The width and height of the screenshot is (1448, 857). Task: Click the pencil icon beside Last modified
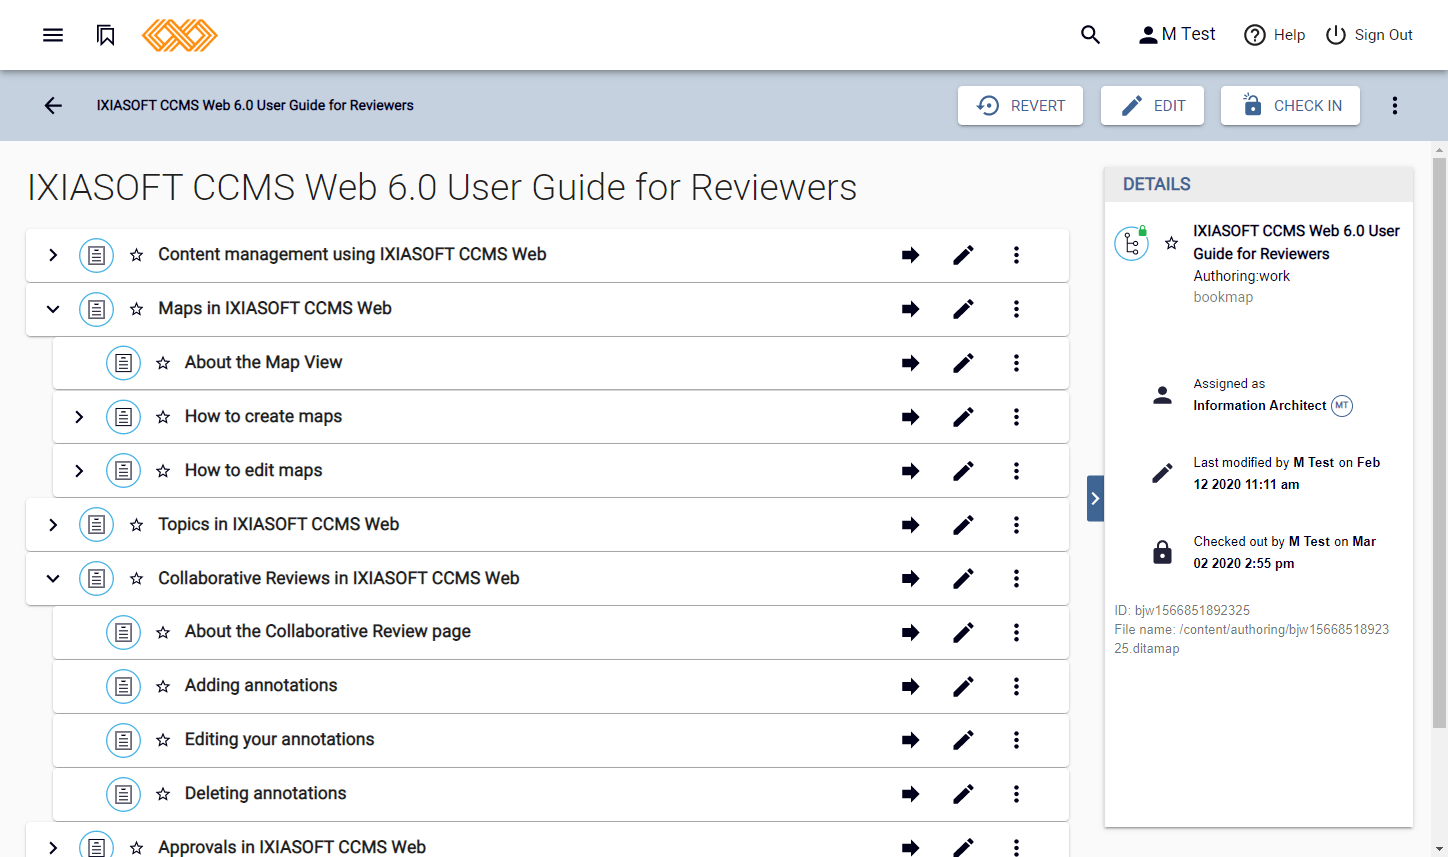point(1162,473)
